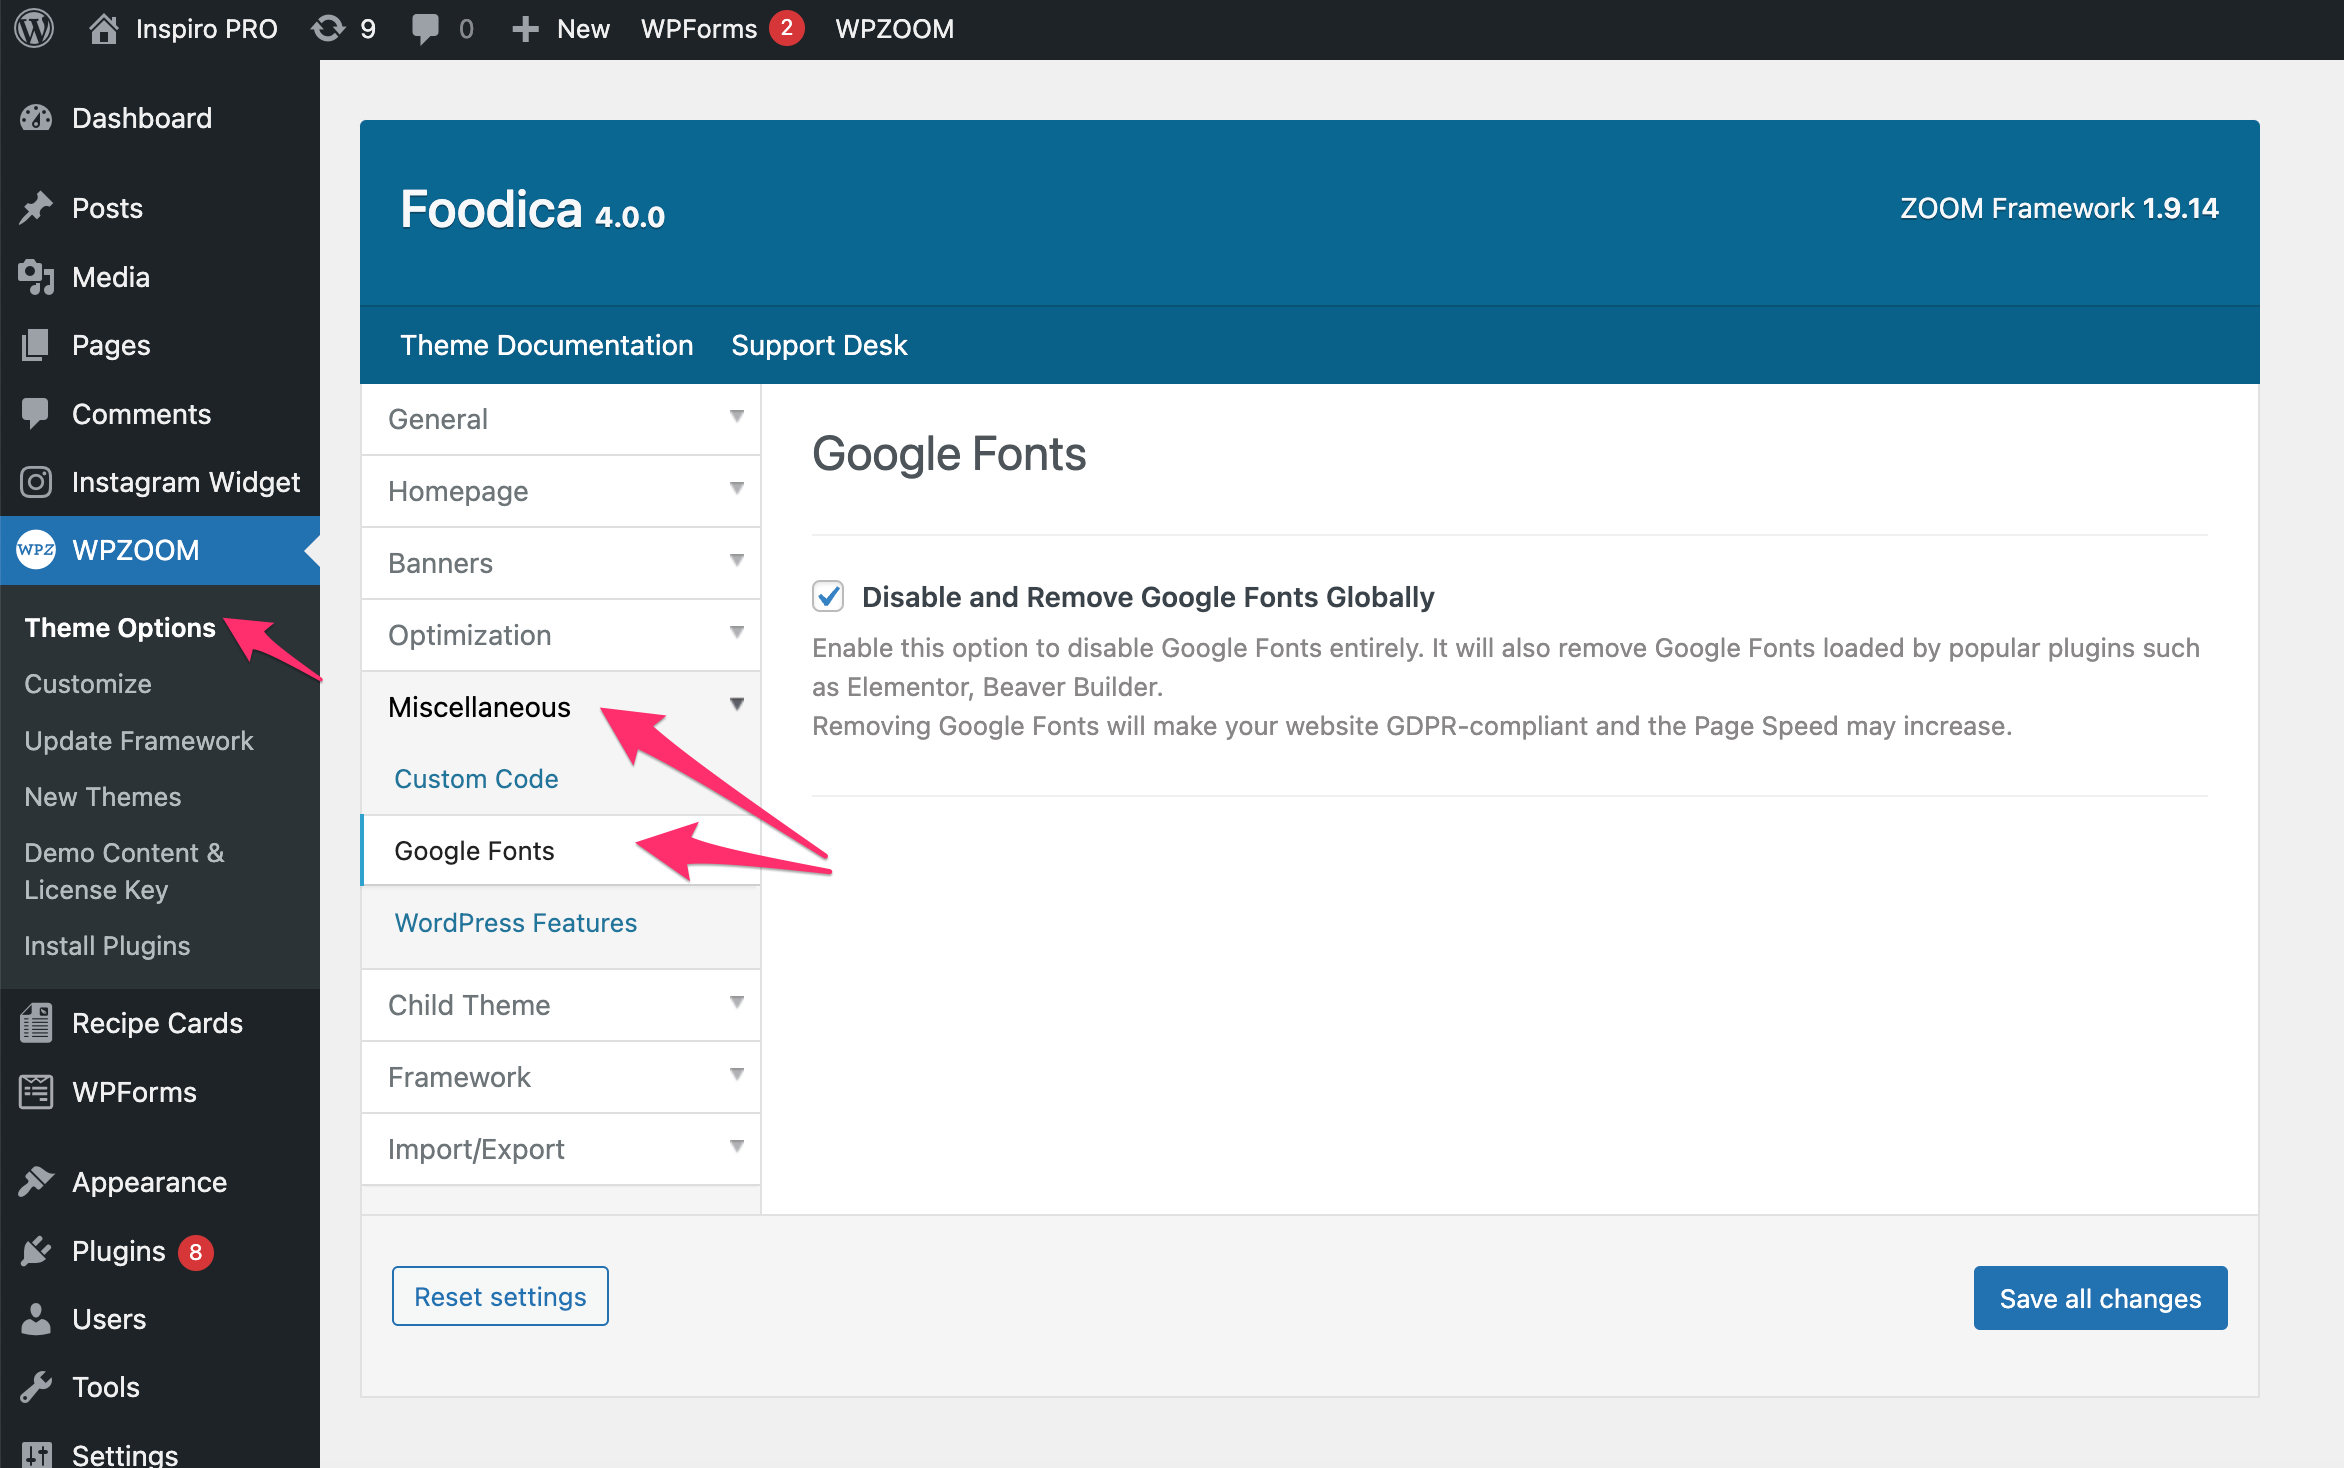Expand the Optimization section arrow
The image size is (2344, 1468).
[736, 633]
